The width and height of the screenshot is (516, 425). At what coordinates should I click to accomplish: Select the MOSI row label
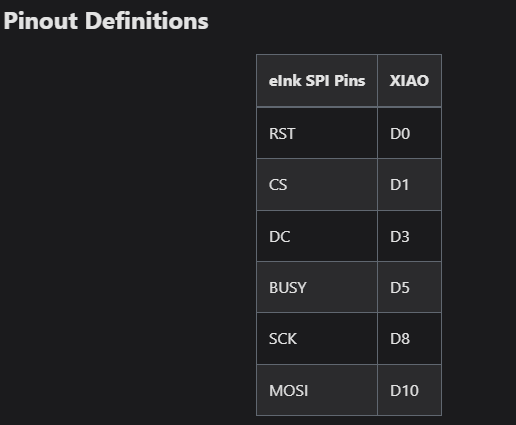(x=317, y=390)
